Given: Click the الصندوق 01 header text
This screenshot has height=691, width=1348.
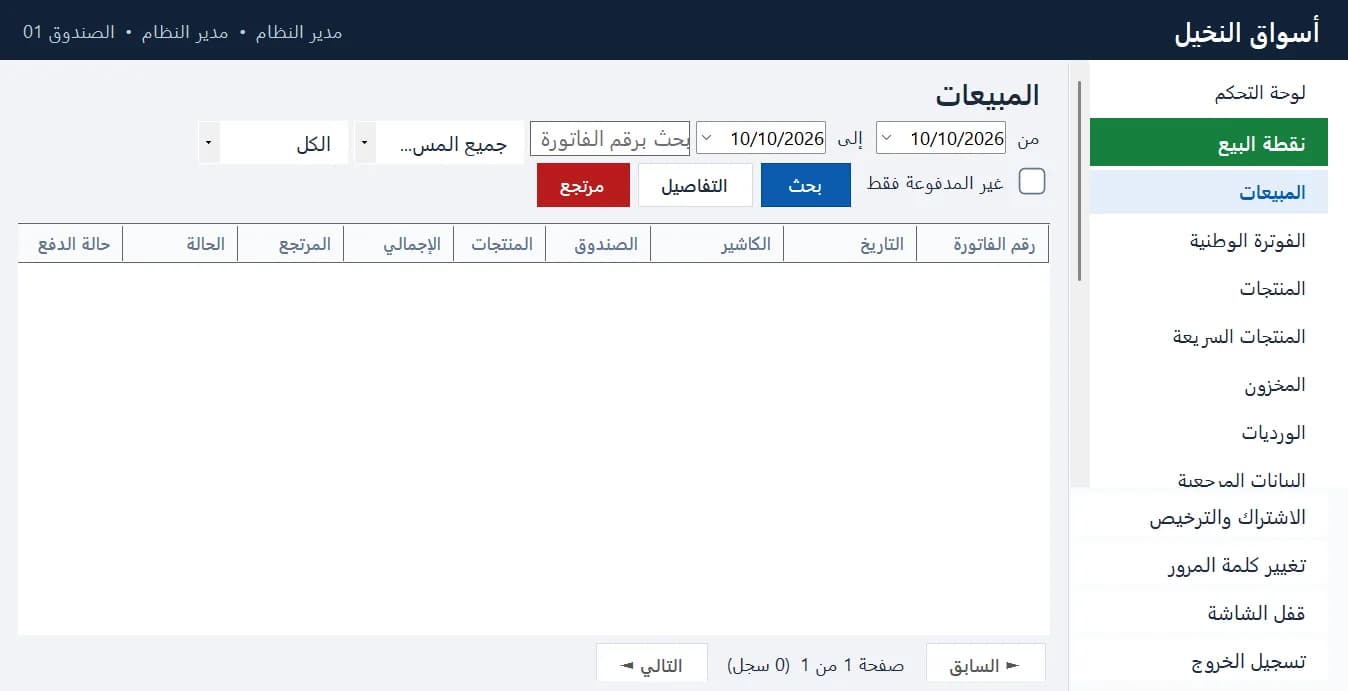Looking at the screenshot, I should click(x=69, y=33).
